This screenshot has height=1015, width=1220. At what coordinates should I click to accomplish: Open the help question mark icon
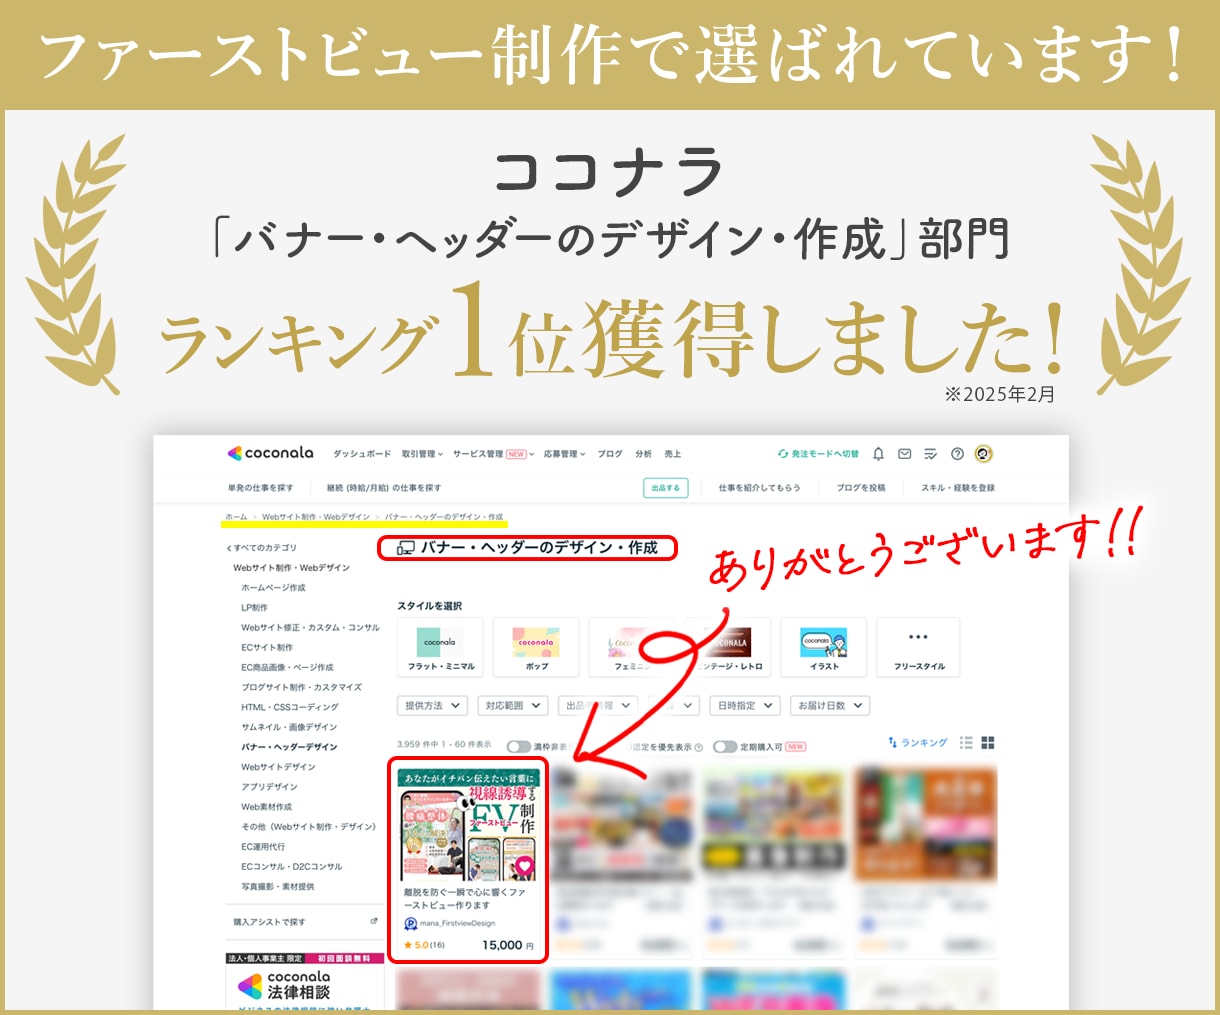click(957, 454)
